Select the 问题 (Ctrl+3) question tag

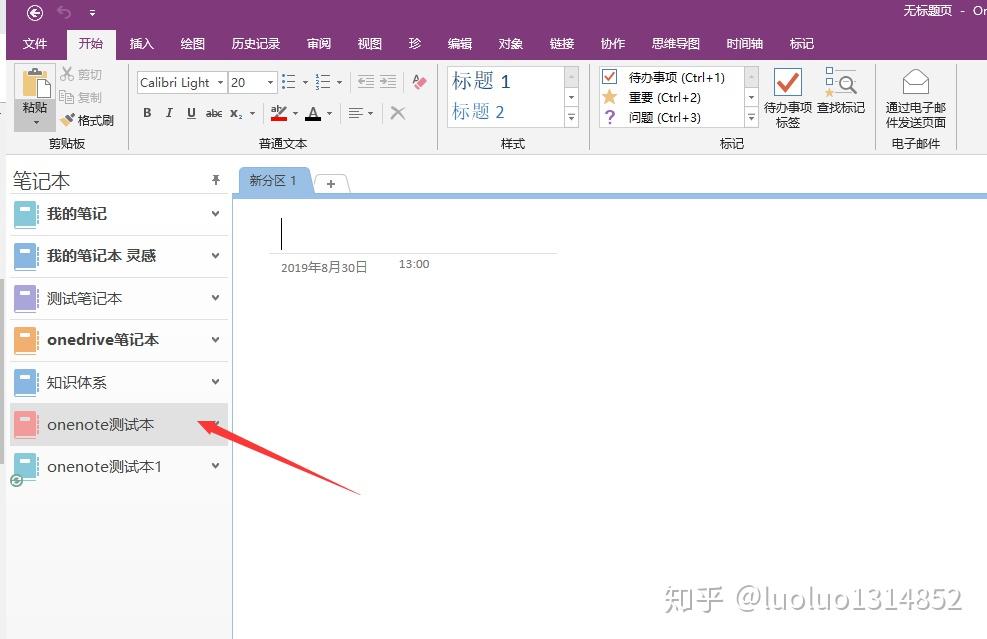[663, 118]
